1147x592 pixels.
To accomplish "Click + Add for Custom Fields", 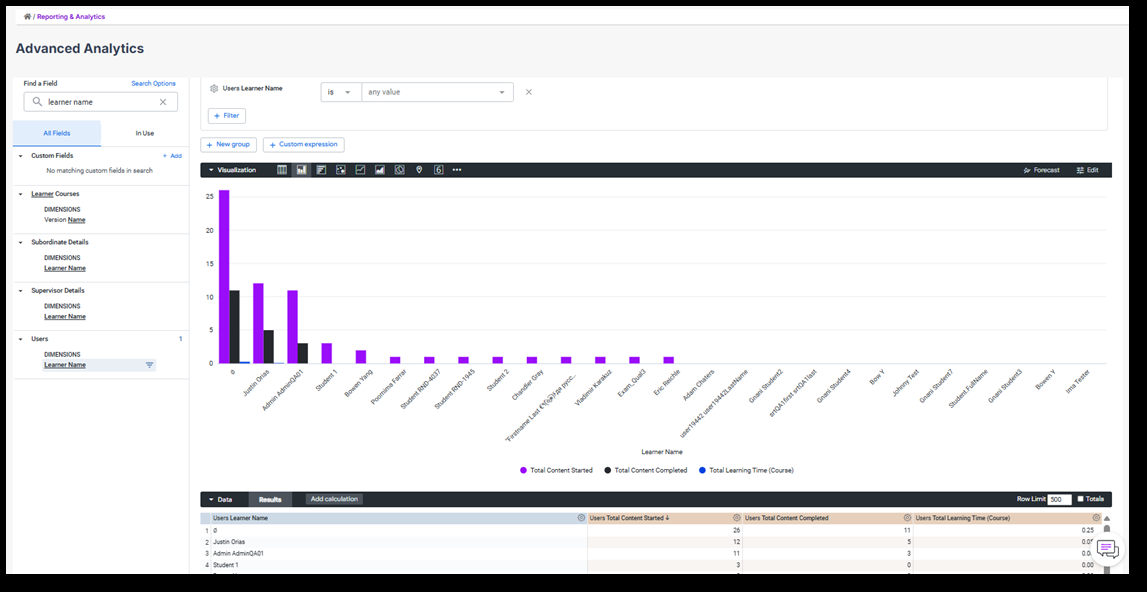I will [x=172, y=156].
